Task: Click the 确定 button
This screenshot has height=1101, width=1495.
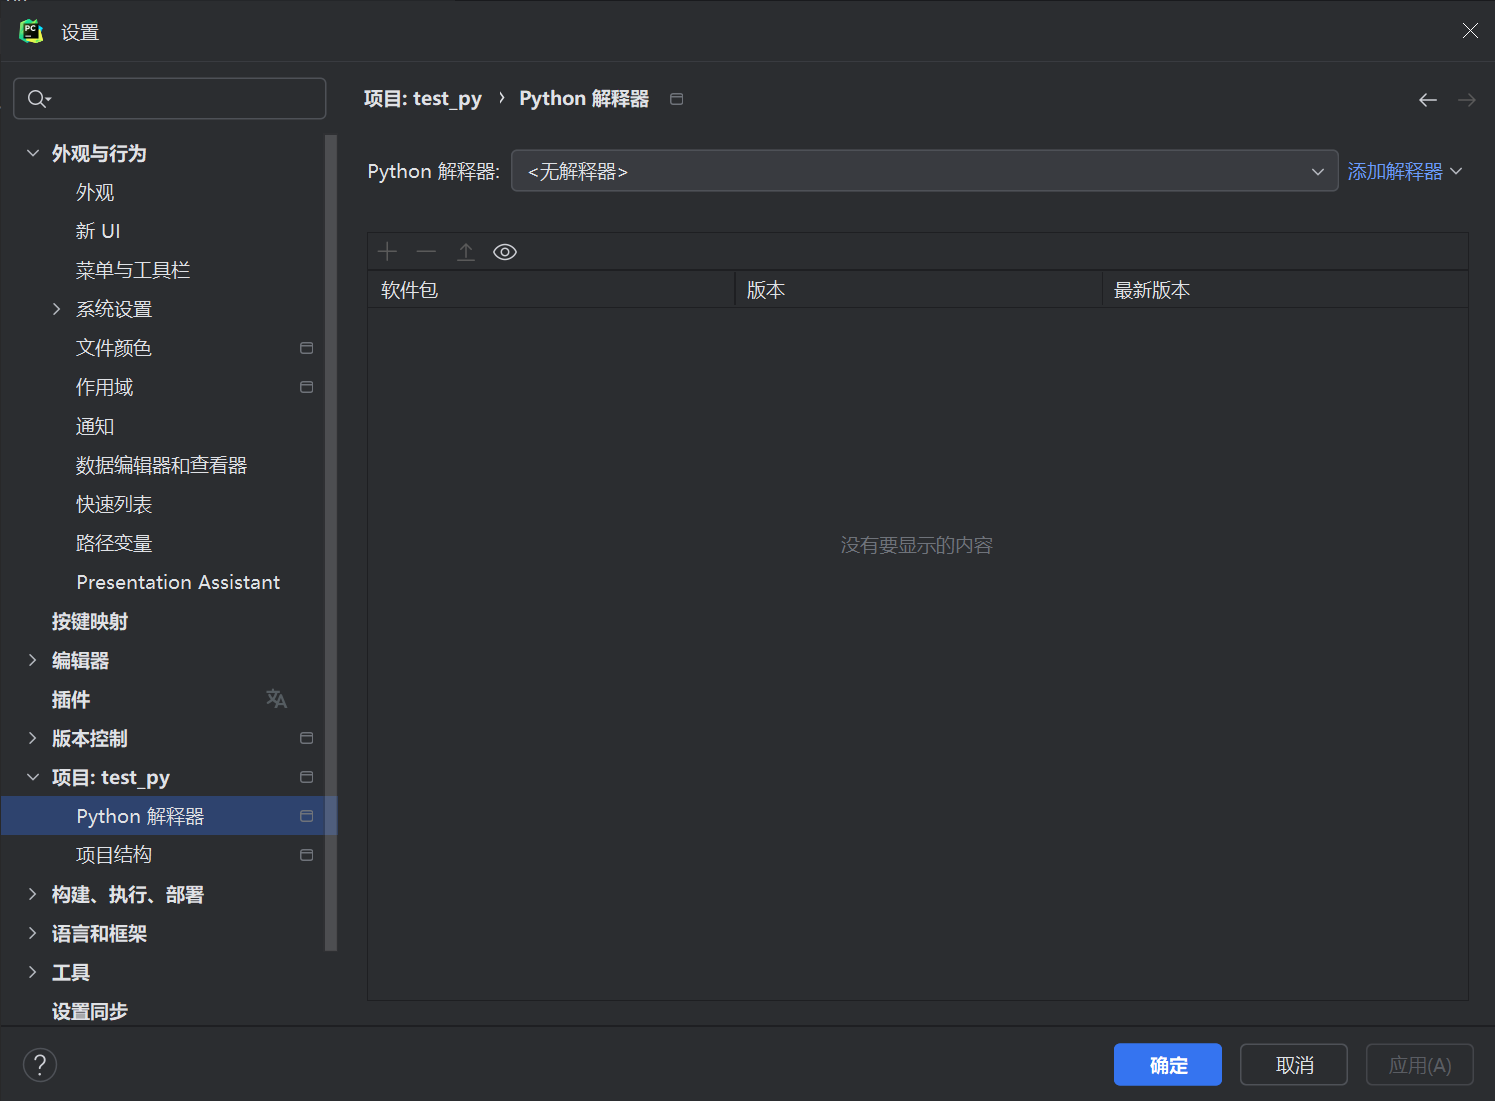Action: [x=1167, y=1064]
